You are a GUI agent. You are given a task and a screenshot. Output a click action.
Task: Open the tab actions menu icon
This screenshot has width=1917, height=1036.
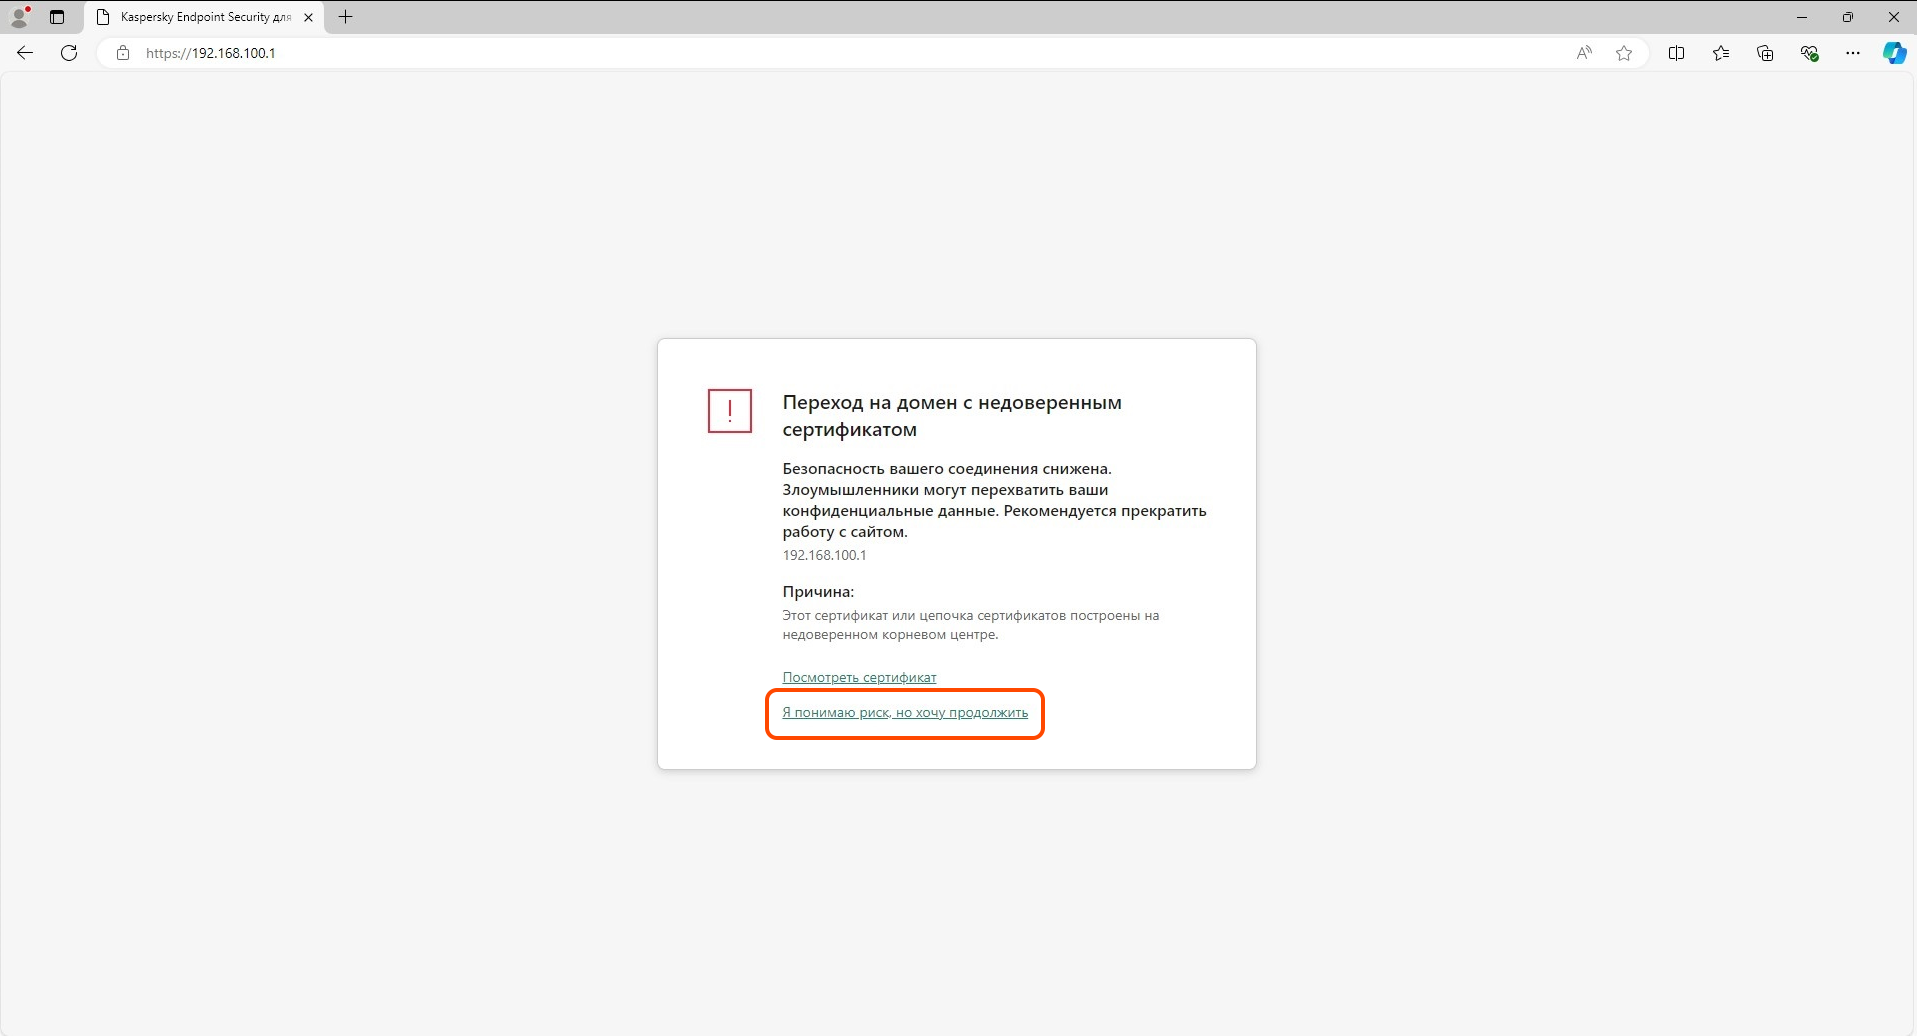coord(57,17)
